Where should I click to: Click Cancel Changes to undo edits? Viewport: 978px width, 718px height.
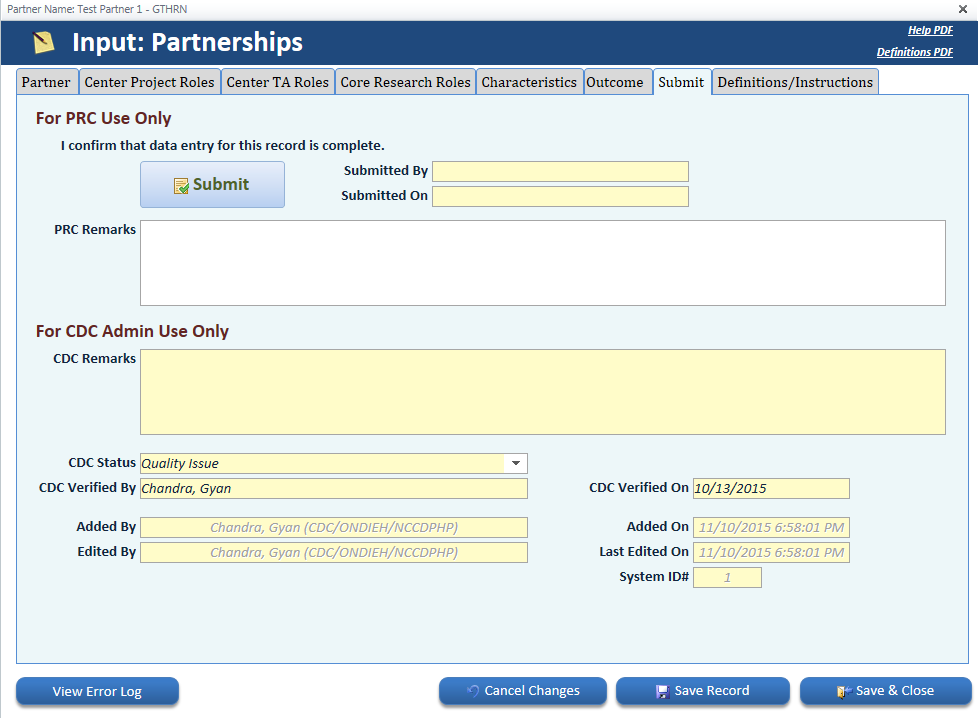523,691
